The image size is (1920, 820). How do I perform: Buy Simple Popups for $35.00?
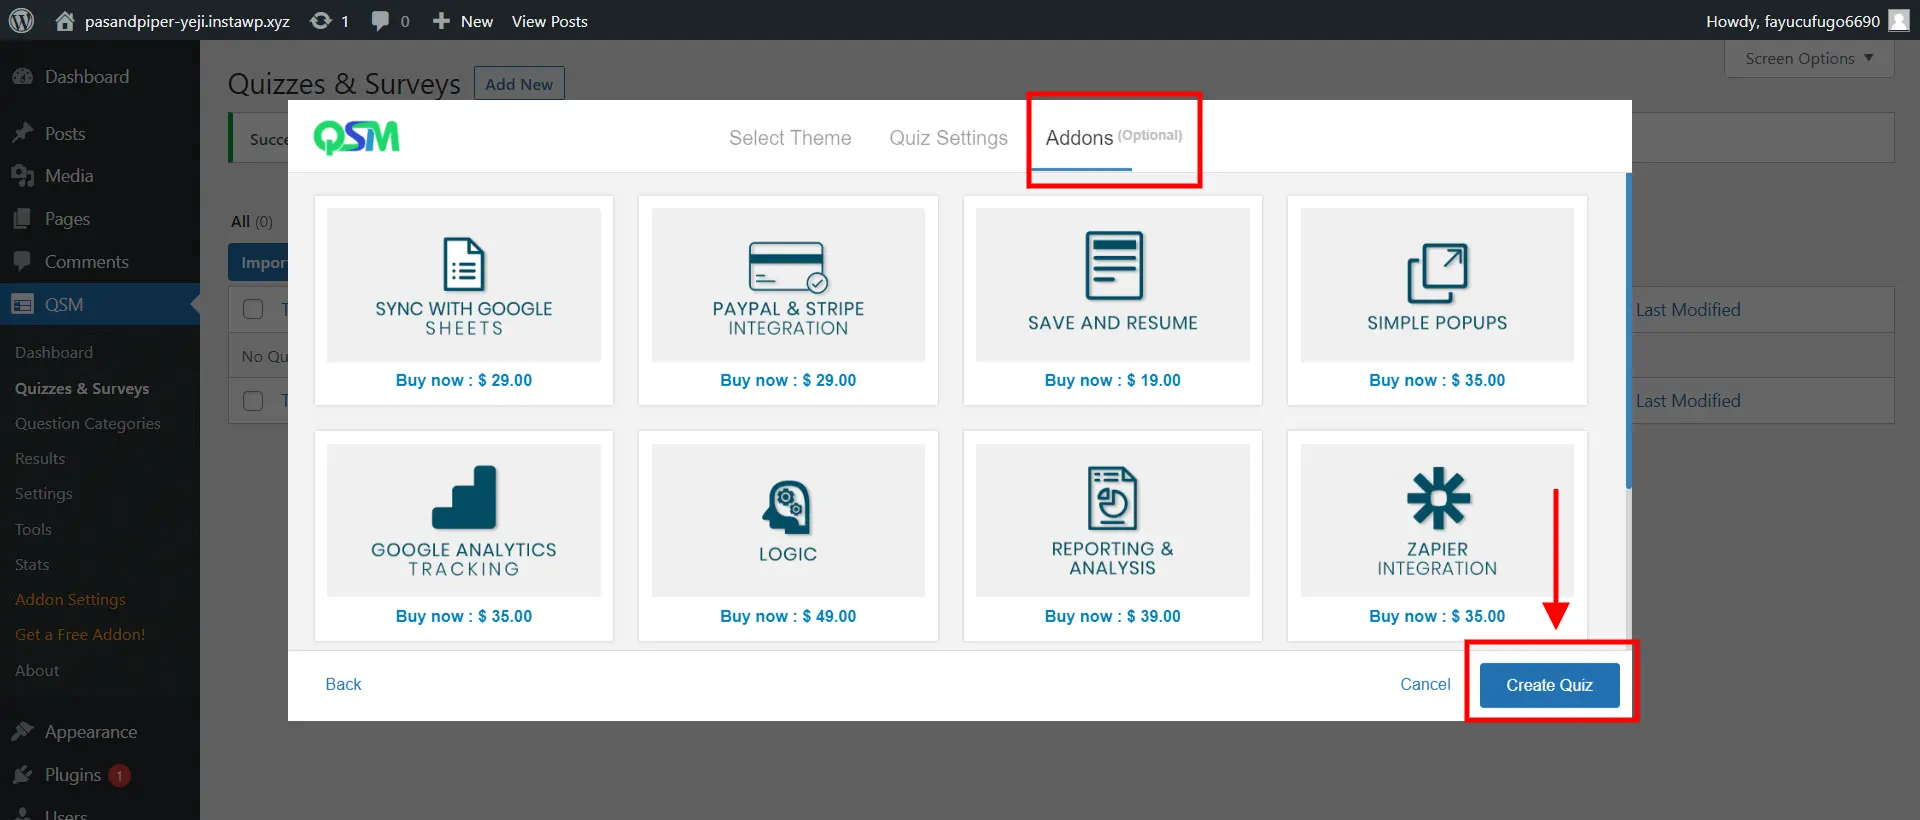[1437, 380]
